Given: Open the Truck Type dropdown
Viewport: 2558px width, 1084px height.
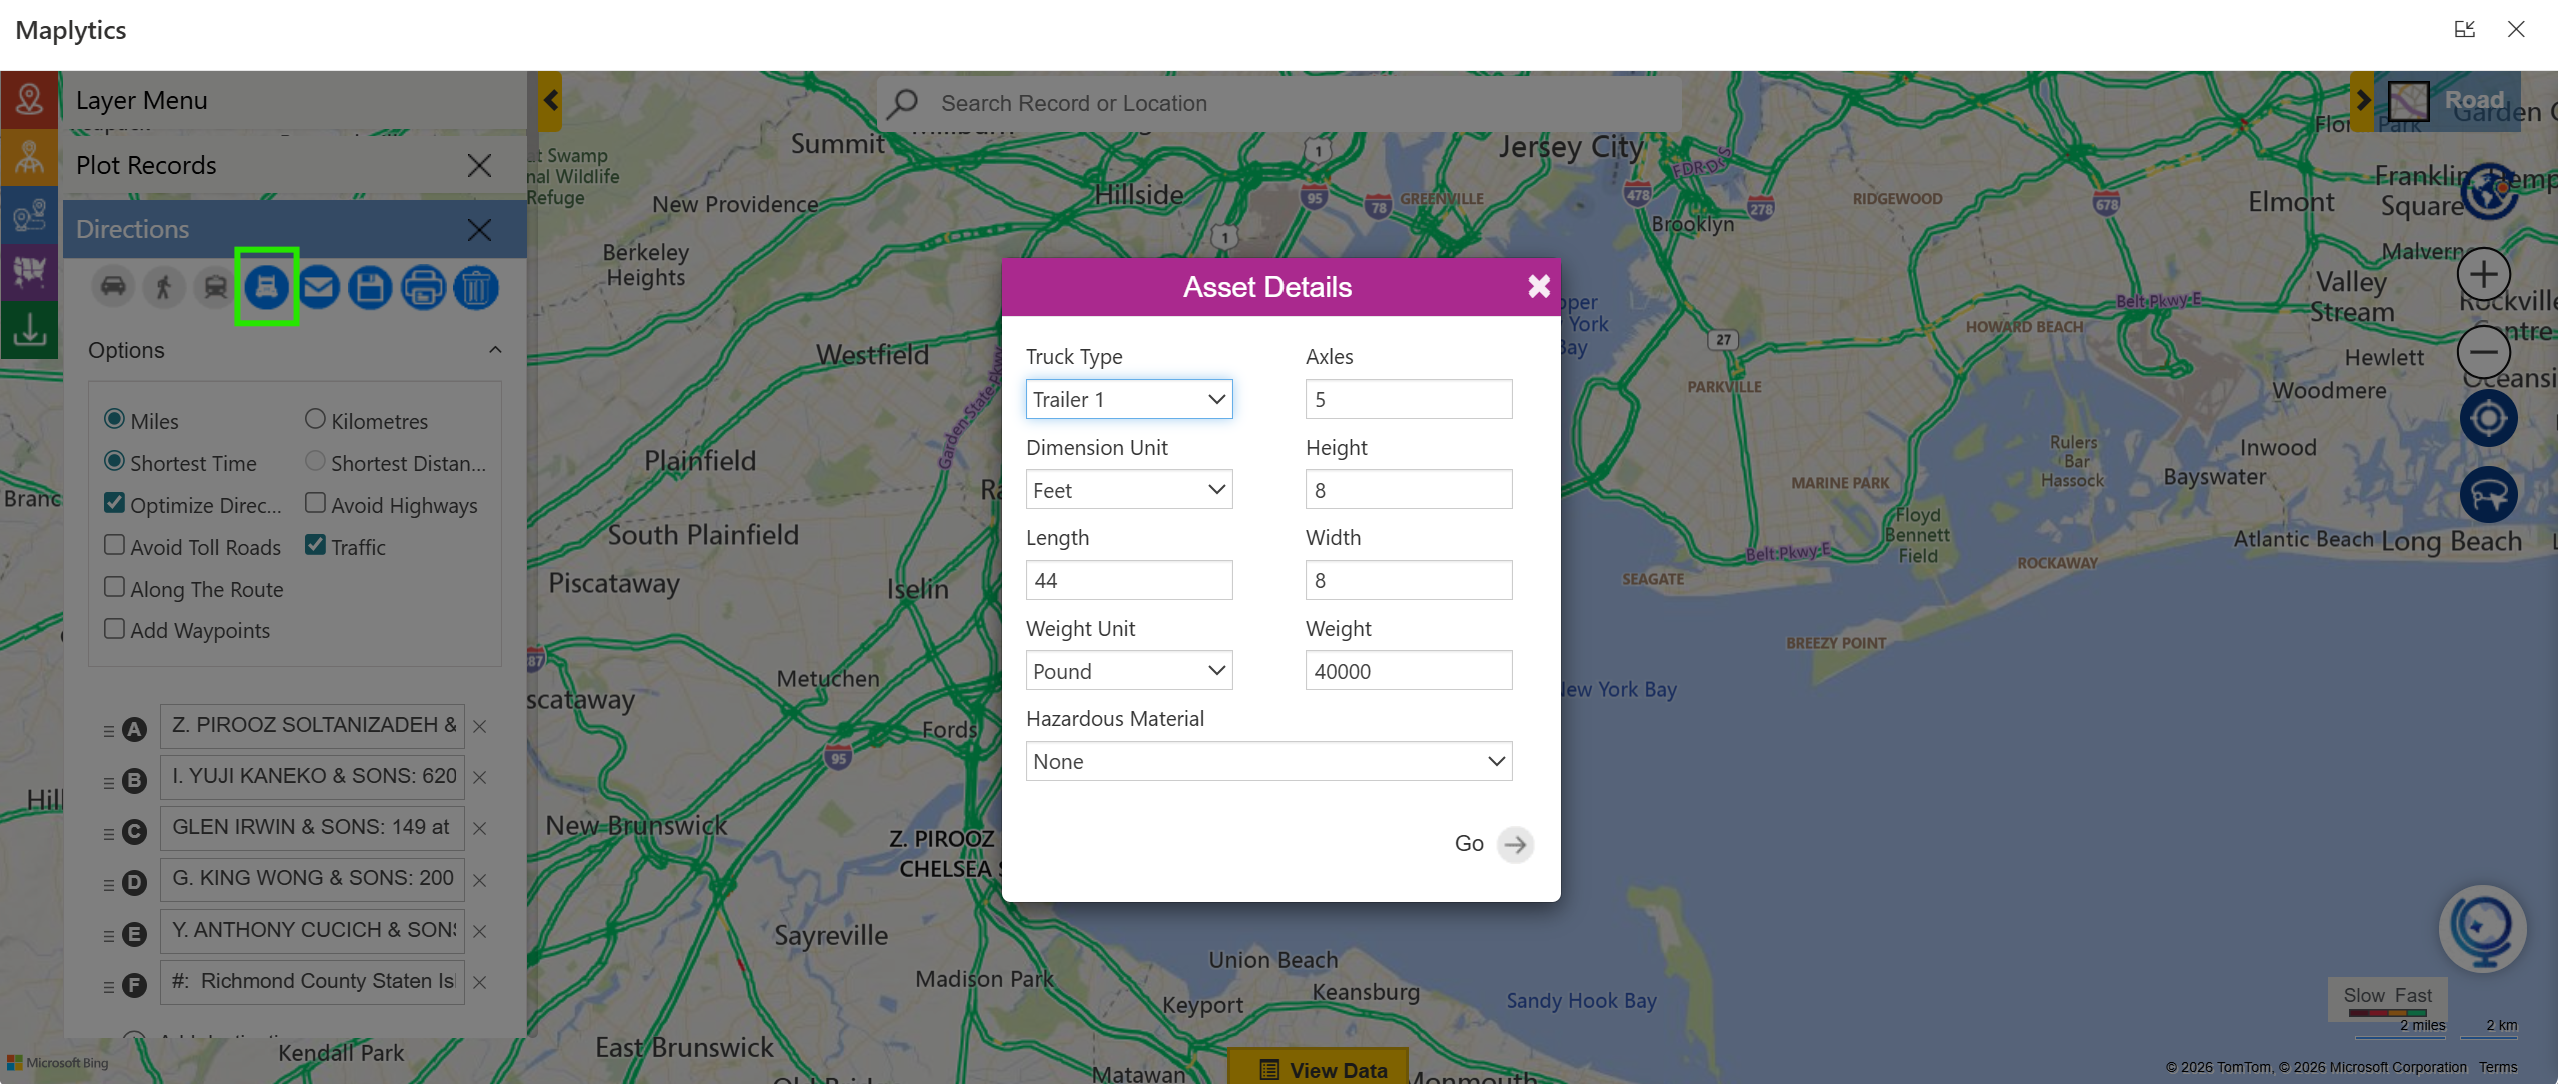Looking at the screenshot, I should tap(1128, 399).
